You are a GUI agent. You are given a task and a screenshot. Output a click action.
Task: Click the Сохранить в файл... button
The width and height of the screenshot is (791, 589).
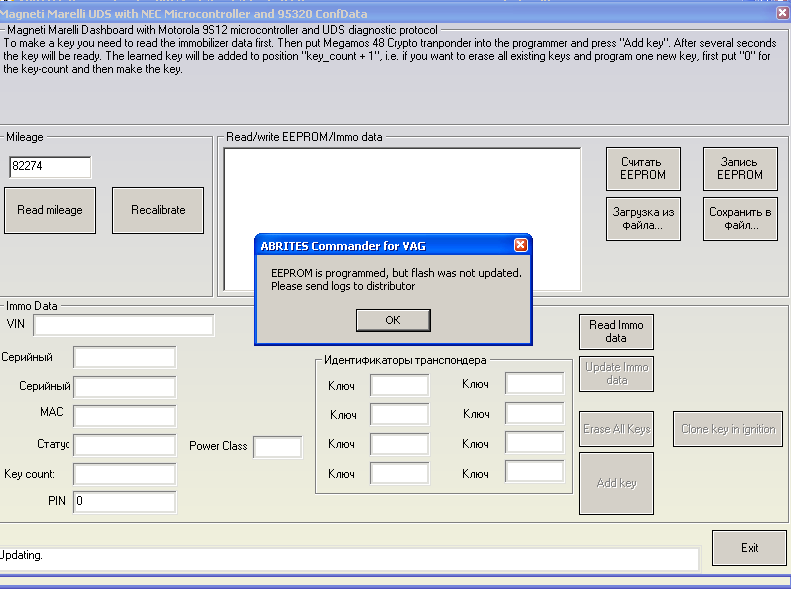click(x=740, y=218)
